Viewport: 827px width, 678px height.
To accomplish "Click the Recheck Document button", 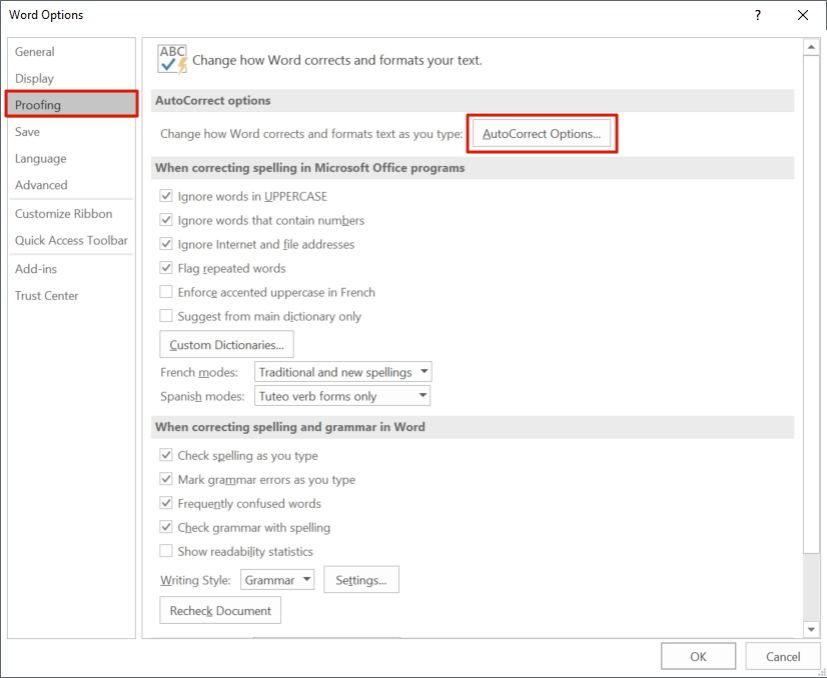I will pos(220,610).
